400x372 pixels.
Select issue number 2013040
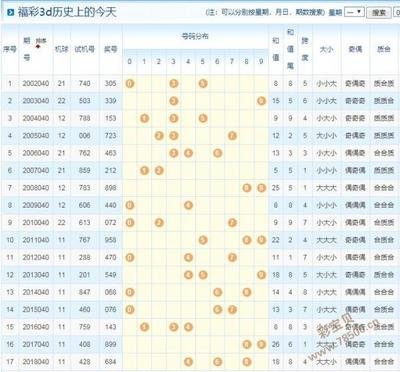36,275
